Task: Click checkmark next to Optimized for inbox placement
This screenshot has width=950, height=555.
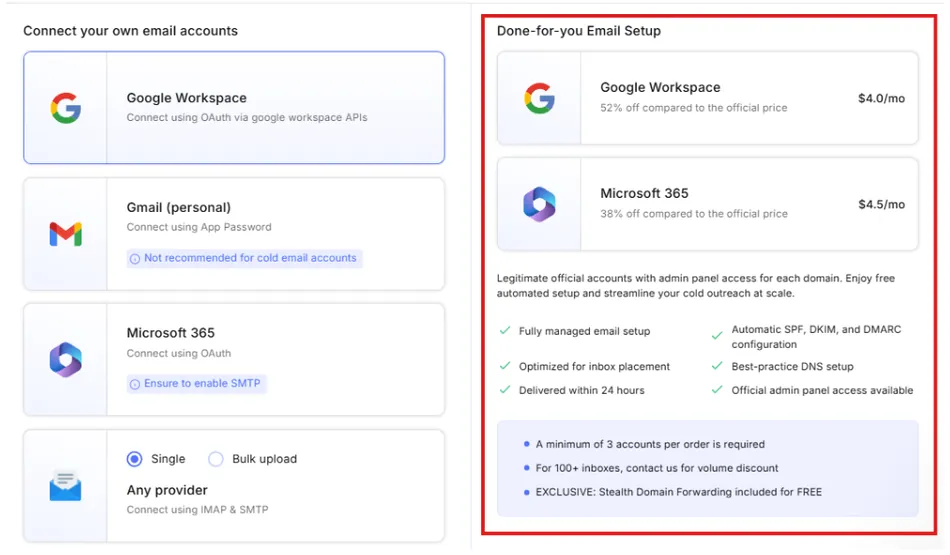Action: coord(505,366)
